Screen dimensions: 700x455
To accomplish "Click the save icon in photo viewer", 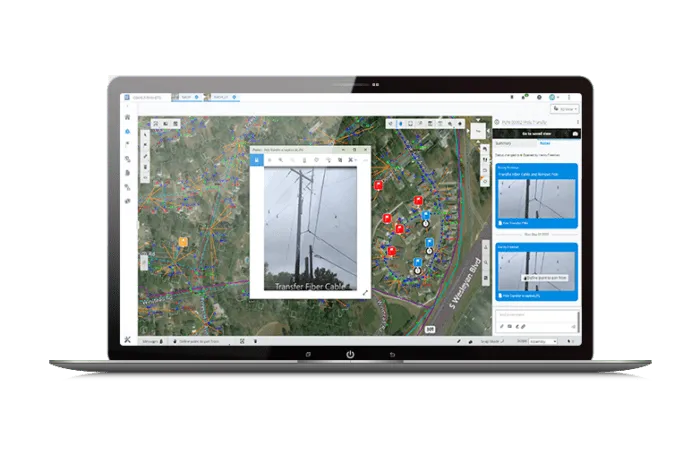I will [256, 159].
